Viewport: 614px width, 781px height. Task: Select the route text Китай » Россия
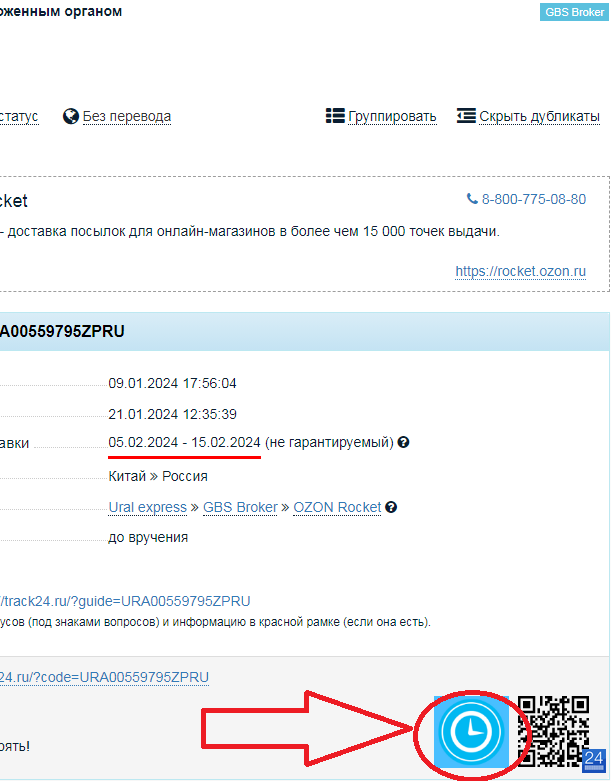(x=158, y=476)
